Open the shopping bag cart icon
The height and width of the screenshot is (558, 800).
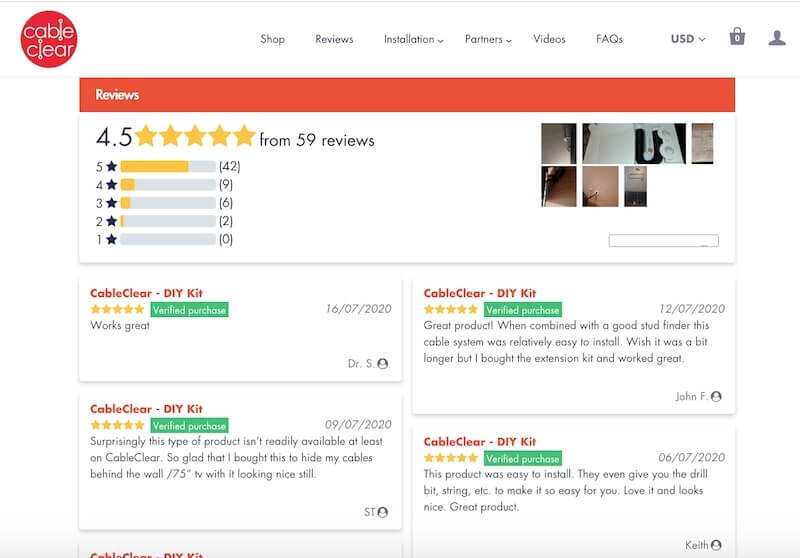click(737, 37)
